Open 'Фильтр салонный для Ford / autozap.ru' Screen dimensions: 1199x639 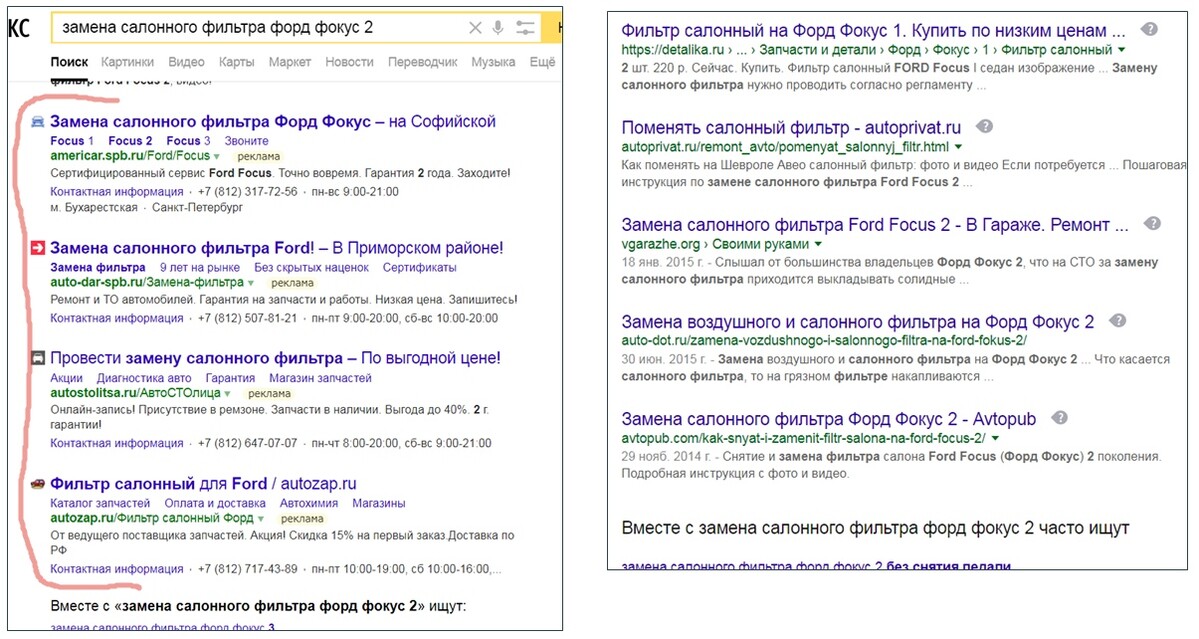pyautogui.click(x=203, y=484)
